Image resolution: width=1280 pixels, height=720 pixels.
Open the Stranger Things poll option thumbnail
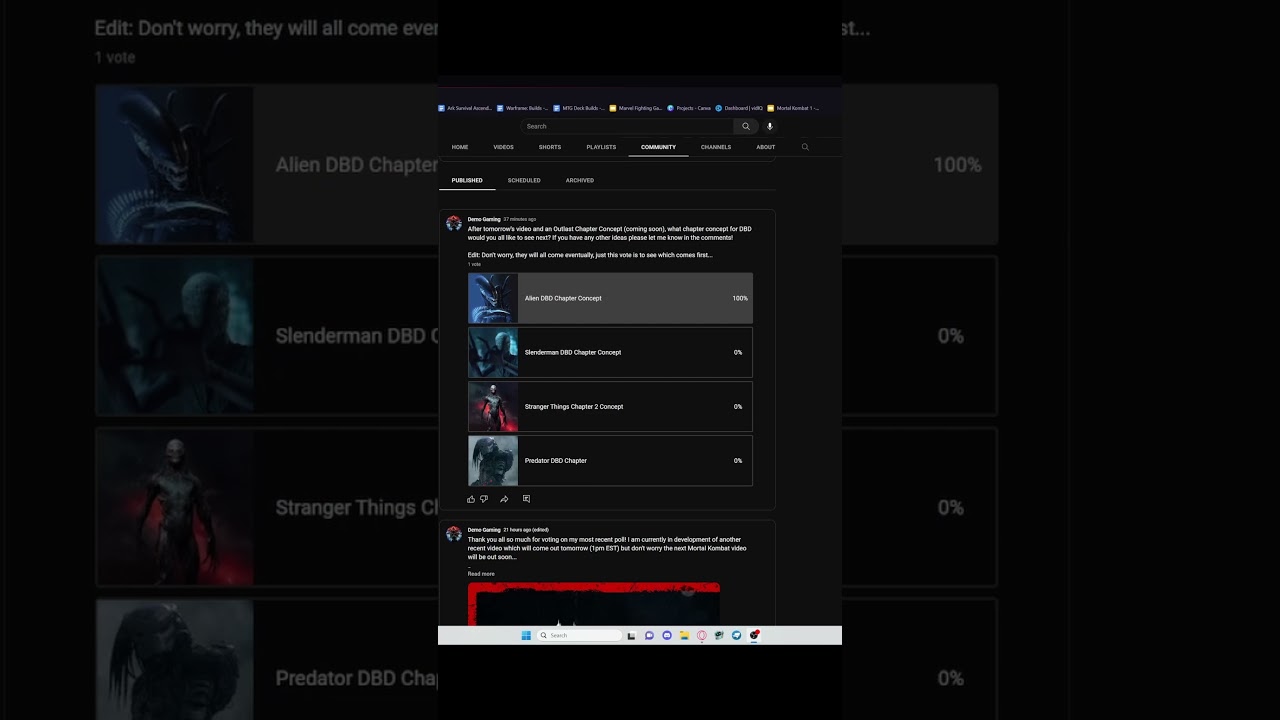[x=493, y=406]
